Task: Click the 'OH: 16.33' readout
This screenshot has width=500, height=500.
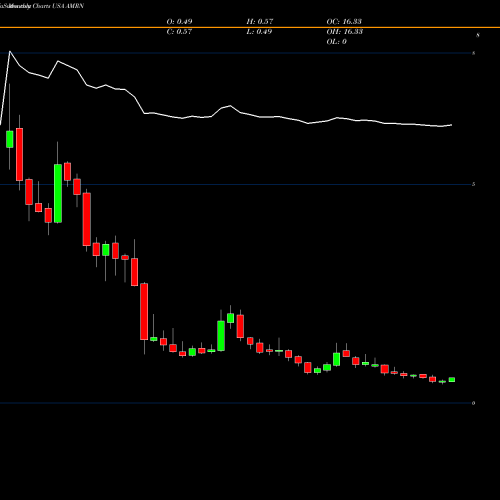Action: (345, 32)
